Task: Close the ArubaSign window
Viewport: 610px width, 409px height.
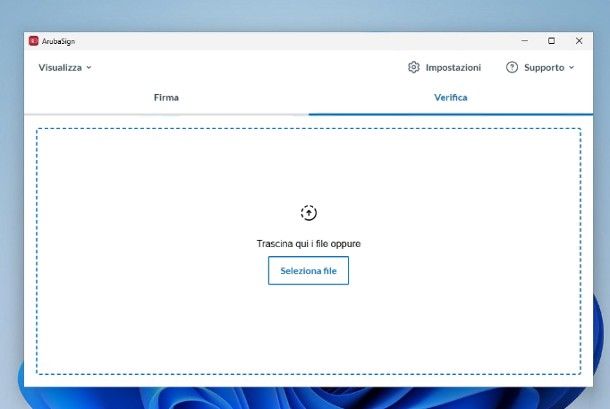Action: [579, 41]
